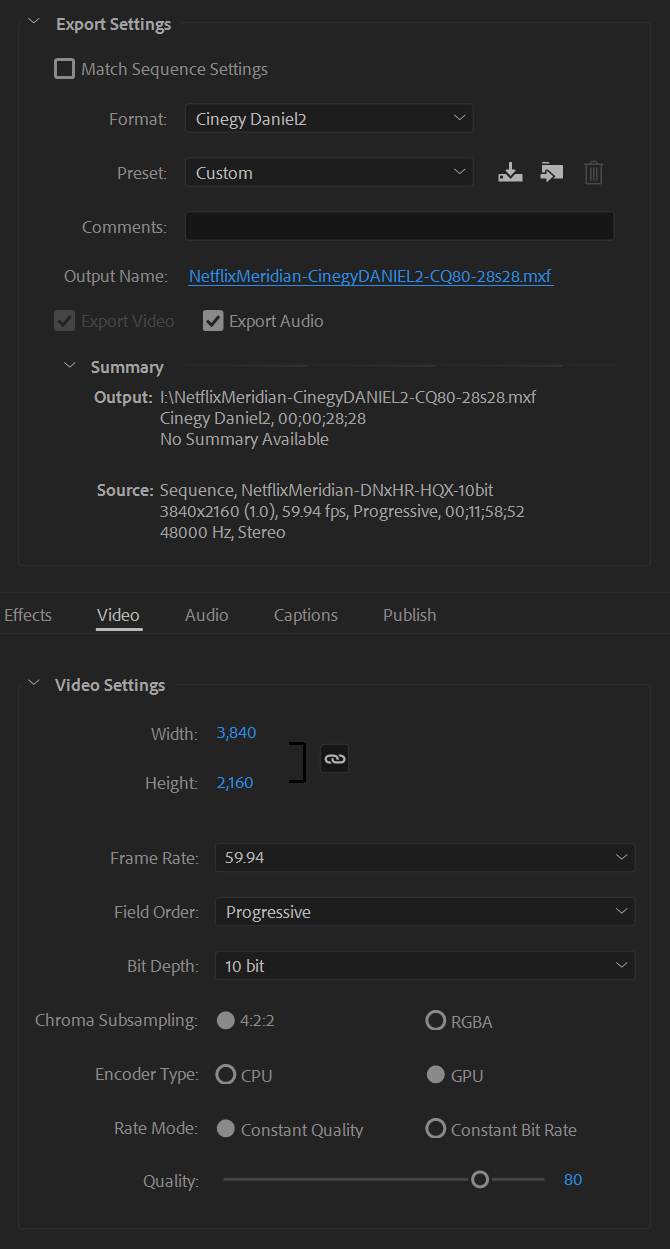Screen dimensions: 670x1249
Task: Click the summary output path text
Action: [x=348, y=397]
